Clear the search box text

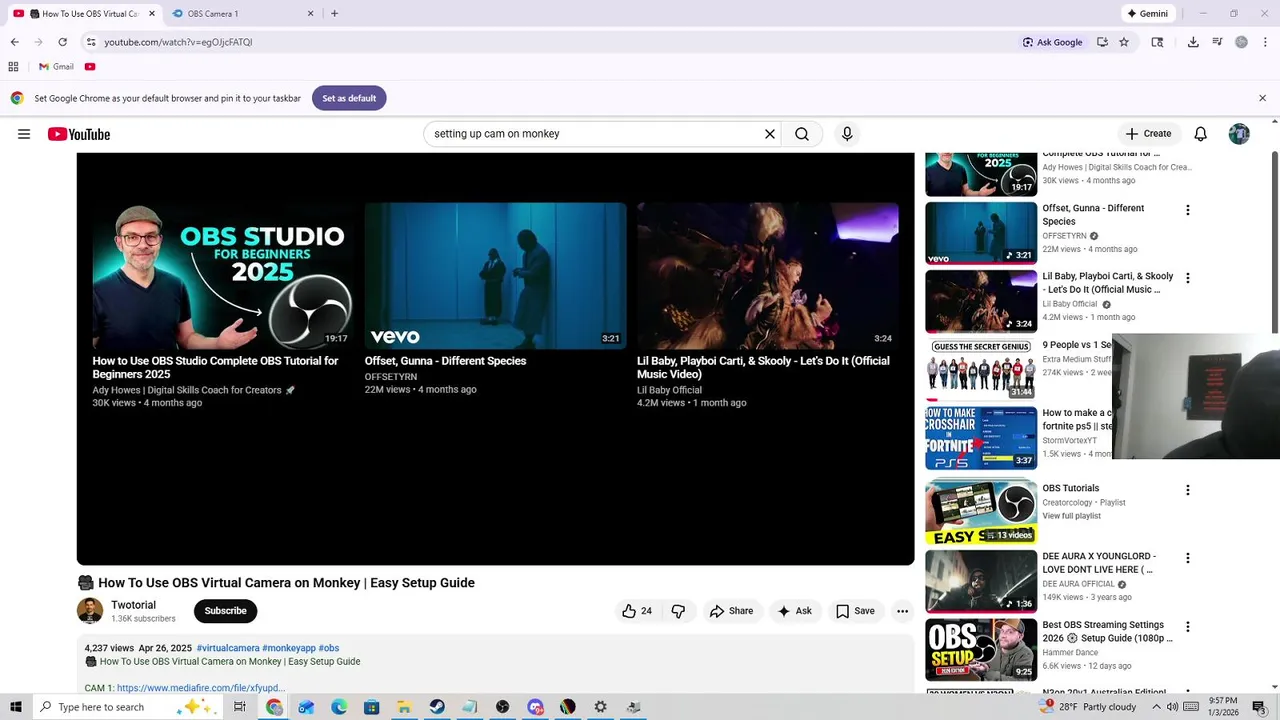pyautogui.click(x=770, y=134)
